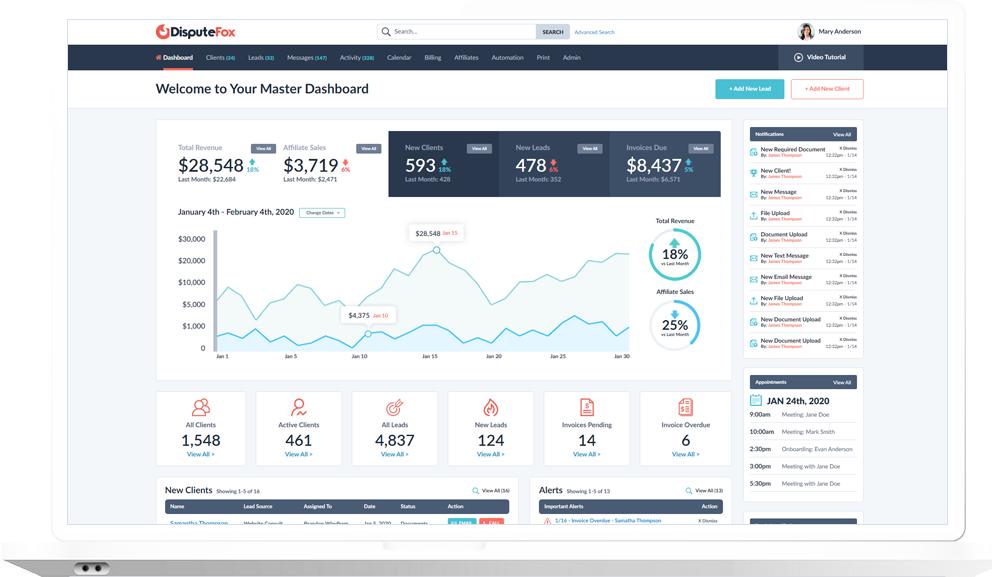Click the New Client! trophy notification icon

coord(753,173)
